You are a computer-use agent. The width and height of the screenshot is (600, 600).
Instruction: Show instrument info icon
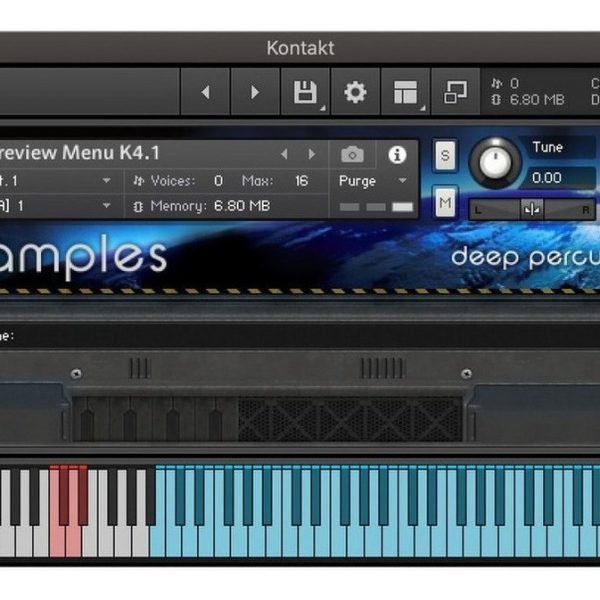click(x=397, y=155)
